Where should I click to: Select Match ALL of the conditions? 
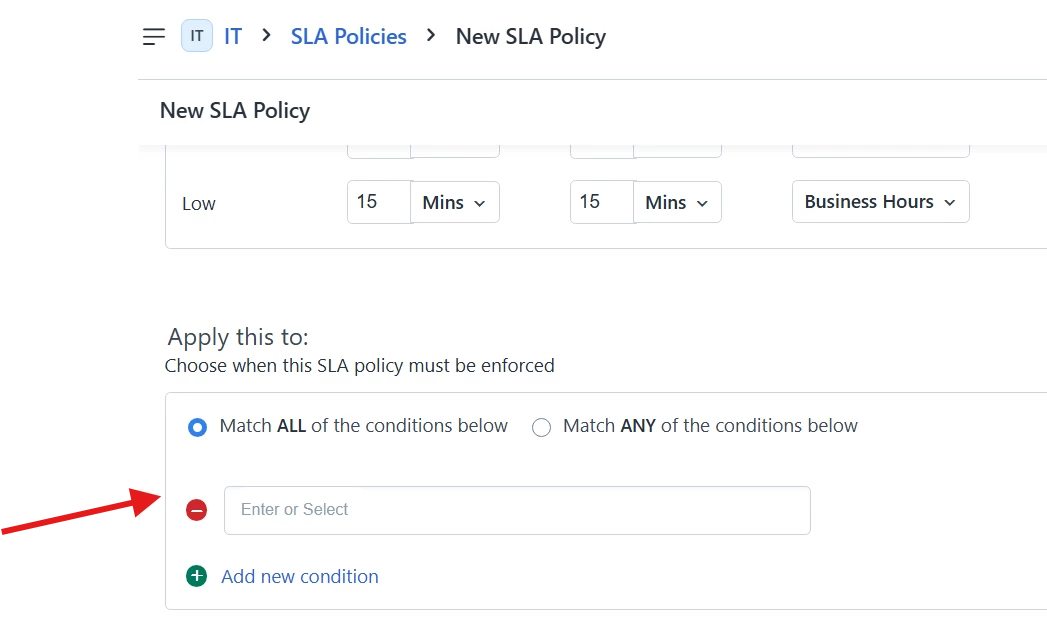point(198,427)
